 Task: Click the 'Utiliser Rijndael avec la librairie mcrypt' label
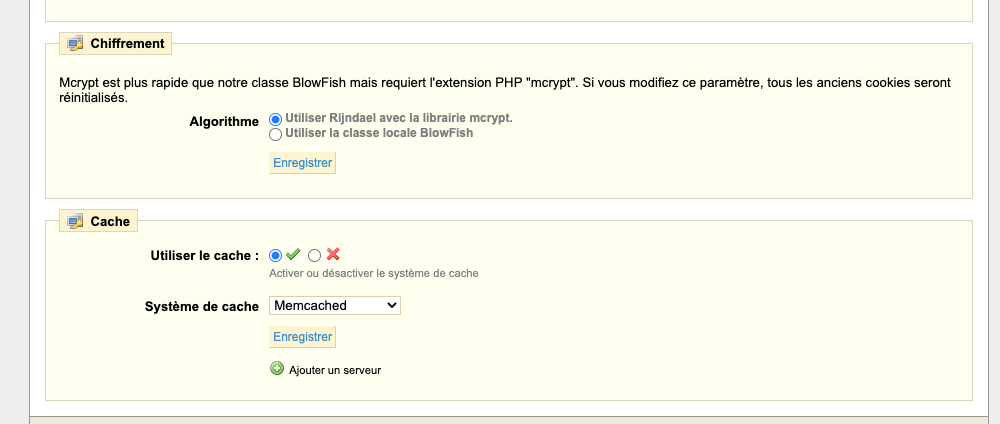pyautogui.click(x=399, y=119)
